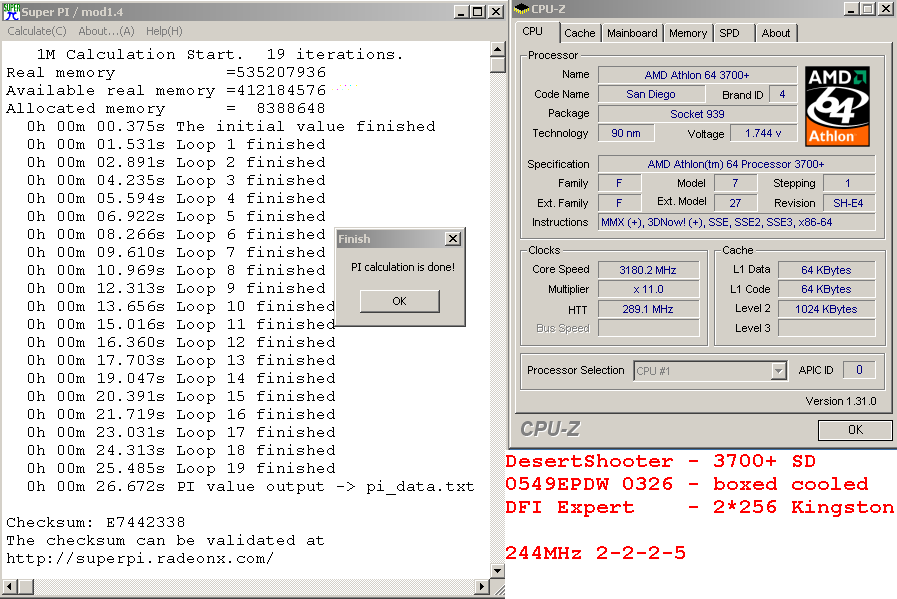Click the vertical scrollbar thumb in Super PI
897x599 pixels.
point(498,65)
